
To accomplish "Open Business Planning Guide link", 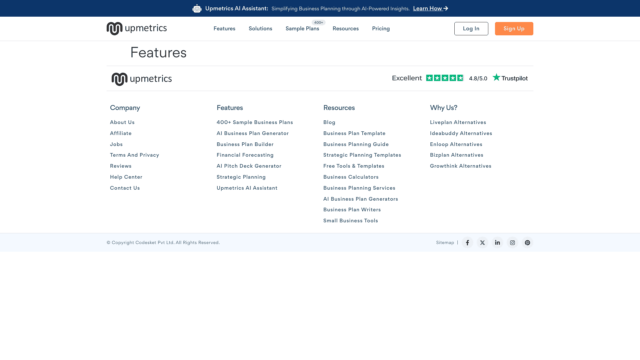I will click(x=356, y=144).
